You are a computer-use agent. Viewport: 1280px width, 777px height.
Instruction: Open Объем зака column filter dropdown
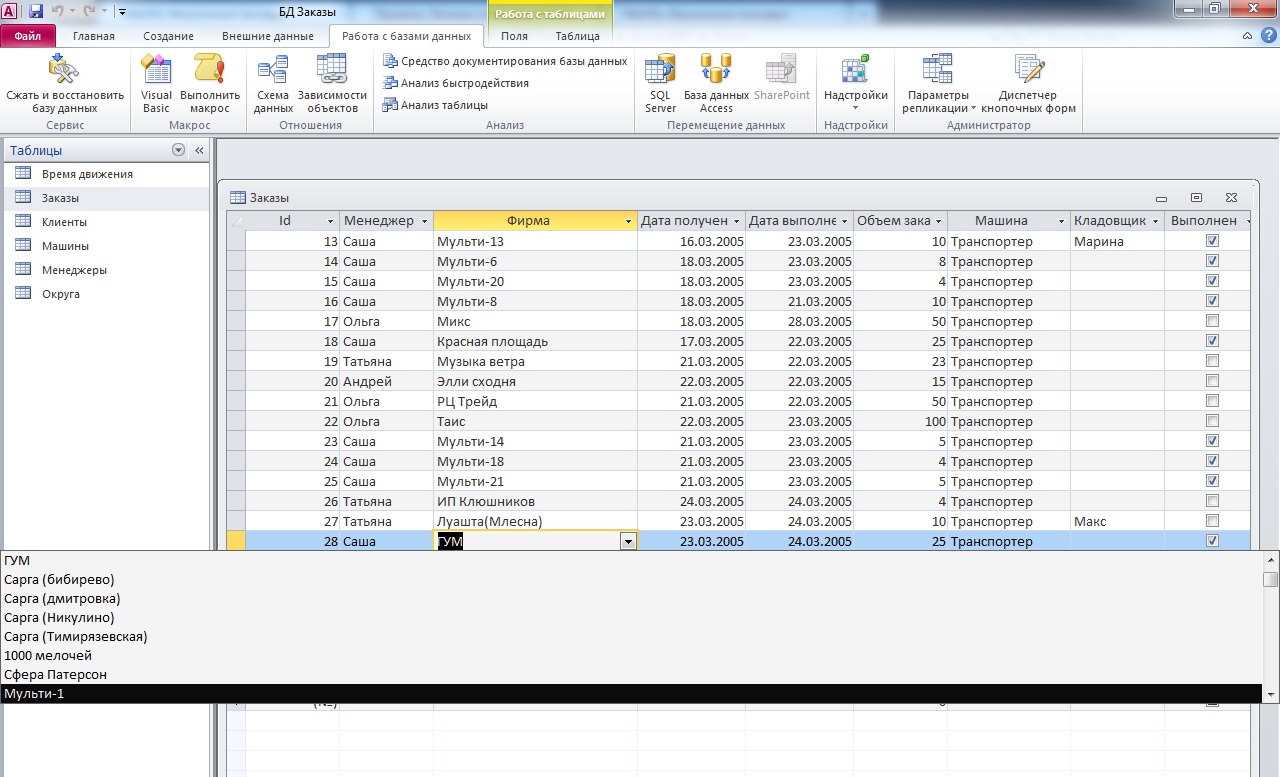(x=939, y=221)
